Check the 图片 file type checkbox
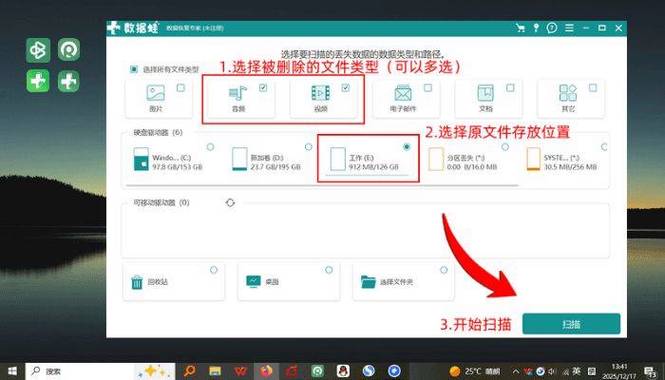The image size is (665, 380). (x=181, y=88)
